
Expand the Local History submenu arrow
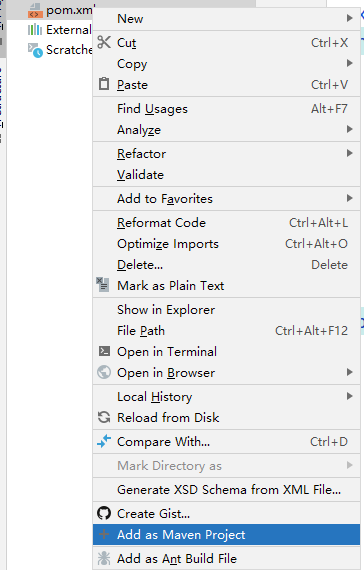[x=349, y=396]
